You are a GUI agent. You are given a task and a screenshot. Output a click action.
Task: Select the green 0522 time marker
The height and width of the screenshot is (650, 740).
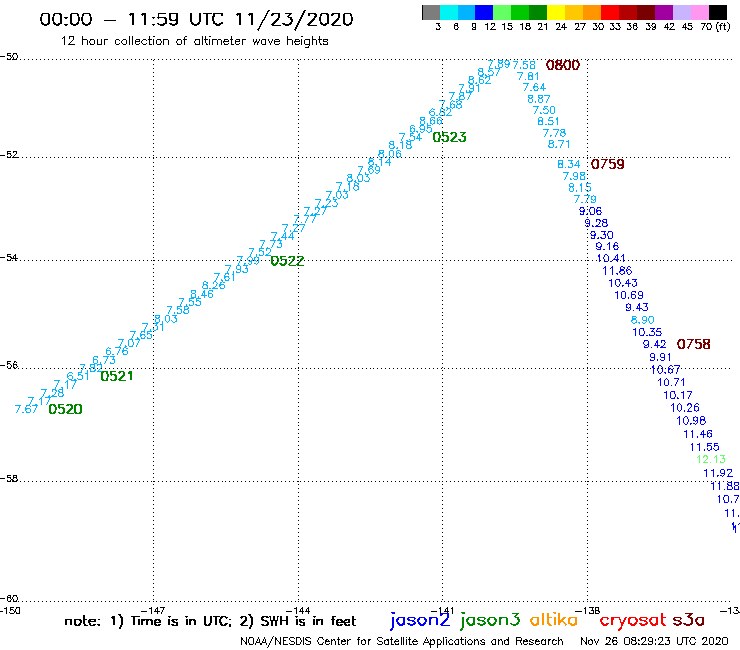[287, 261]
